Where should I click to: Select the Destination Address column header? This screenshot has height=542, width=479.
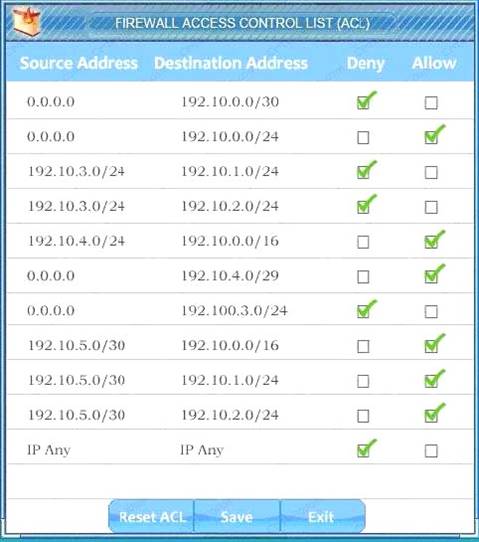(x=231, y=63)
